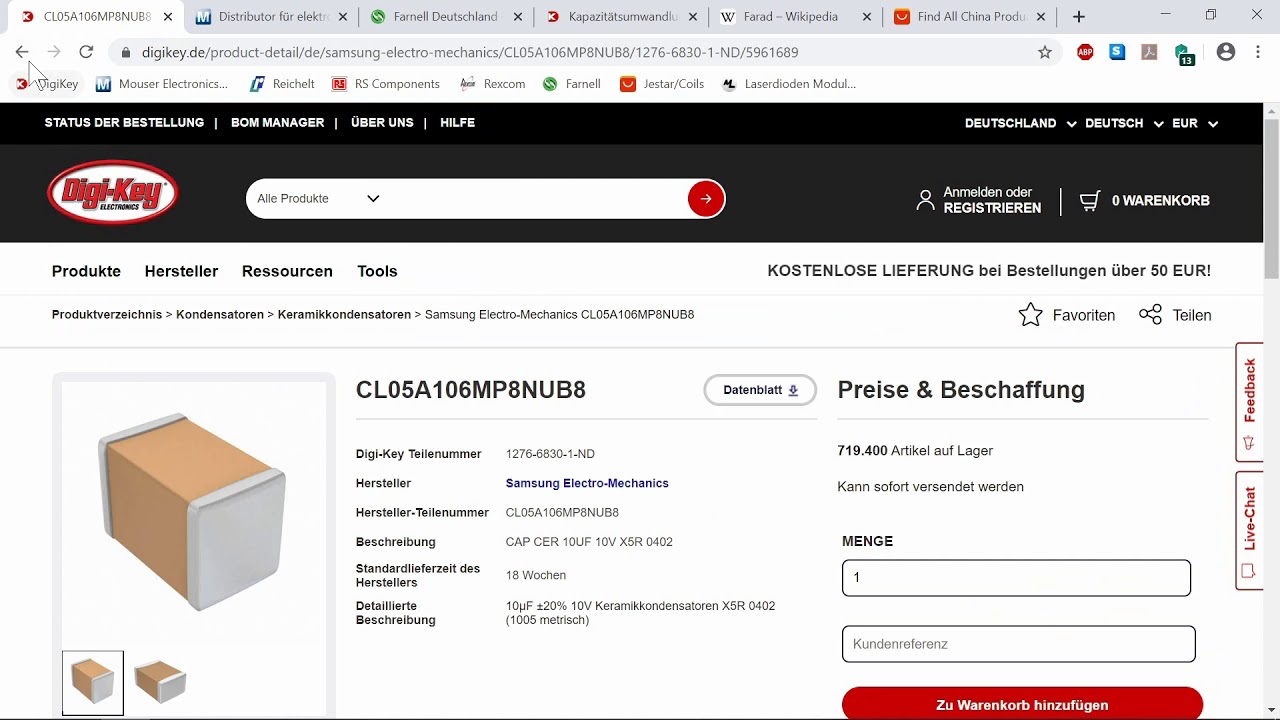The image size is (1280, 720).
Task: Select the second capacitor thumbnail
Action: tap(160, 683)
